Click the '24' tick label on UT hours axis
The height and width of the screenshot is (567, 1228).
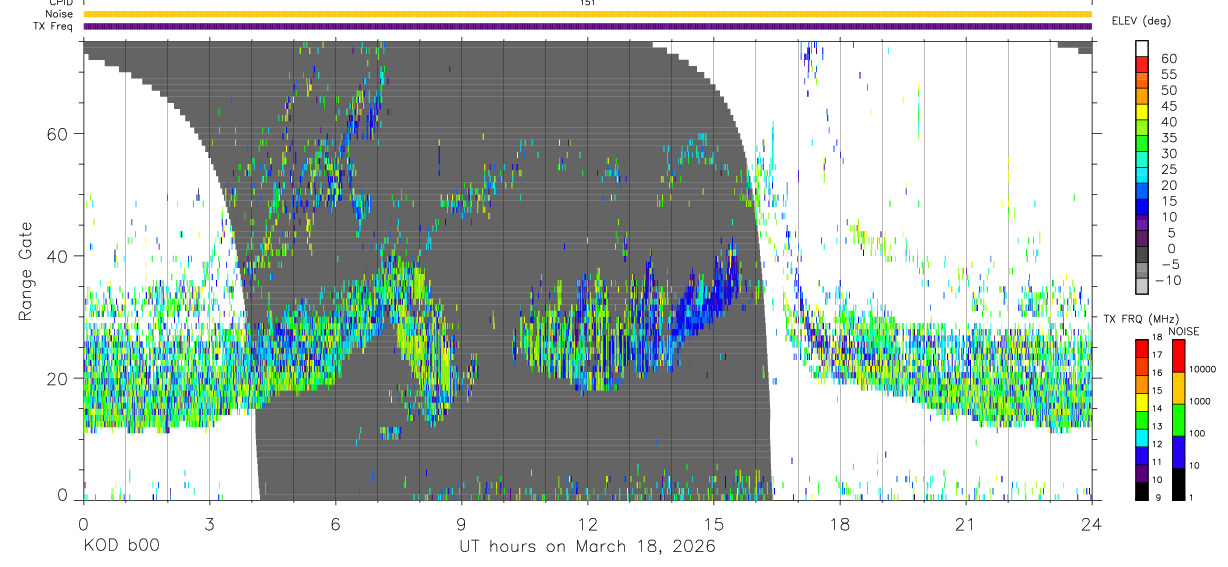coord(1091,523)
